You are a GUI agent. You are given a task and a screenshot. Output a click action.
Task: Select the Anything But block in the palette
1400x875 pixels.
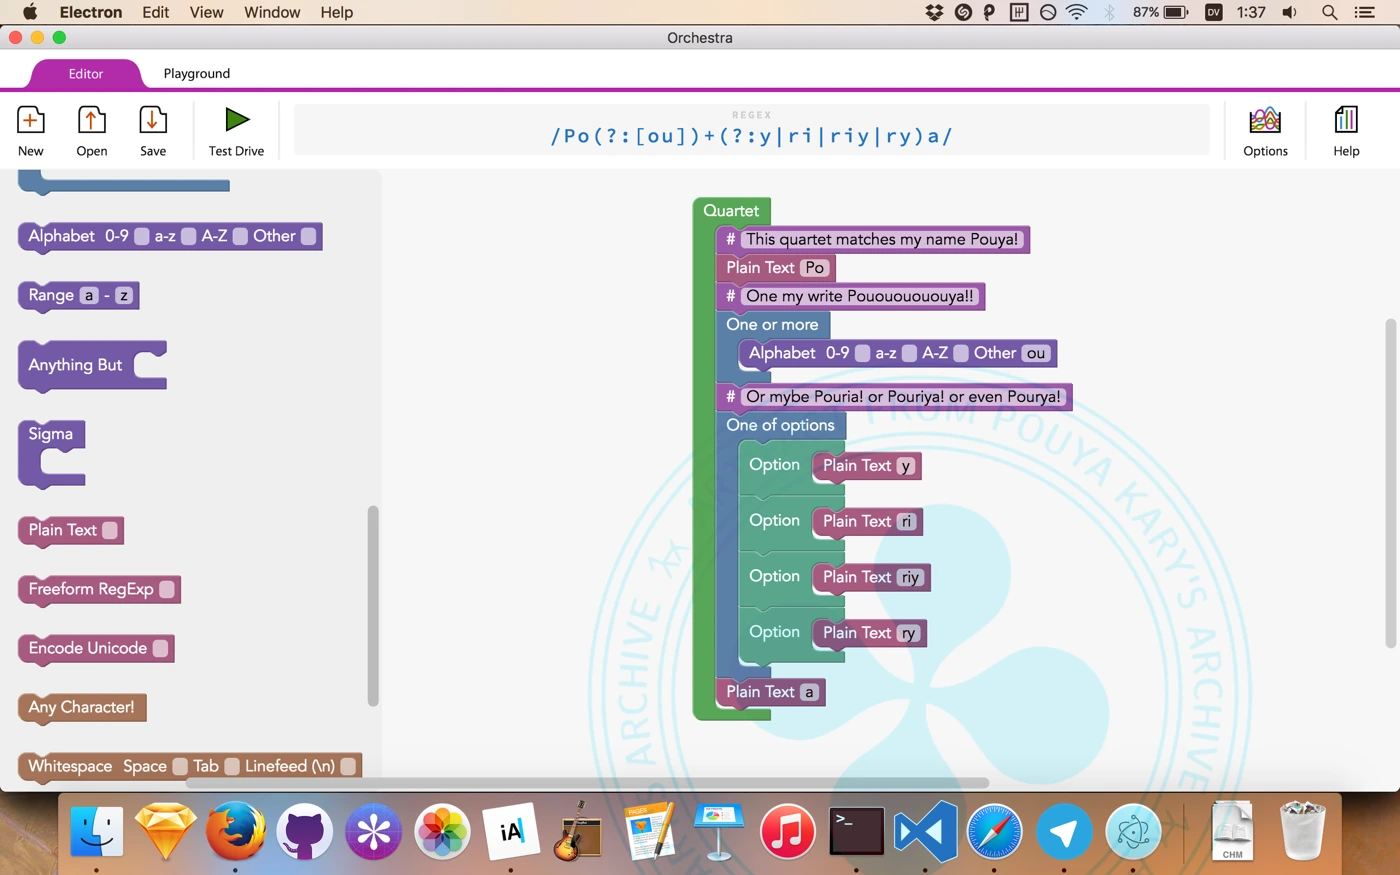point(75,365)
